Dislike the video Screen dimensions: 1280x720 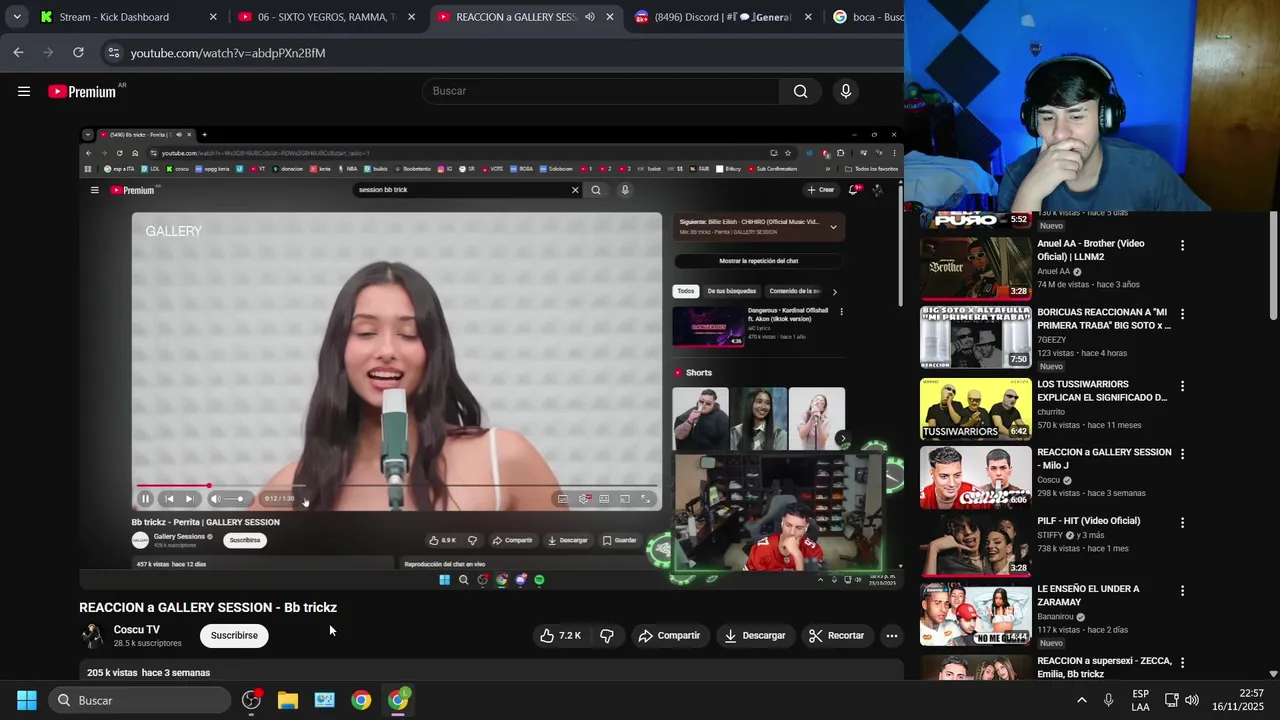click(607, 635)
